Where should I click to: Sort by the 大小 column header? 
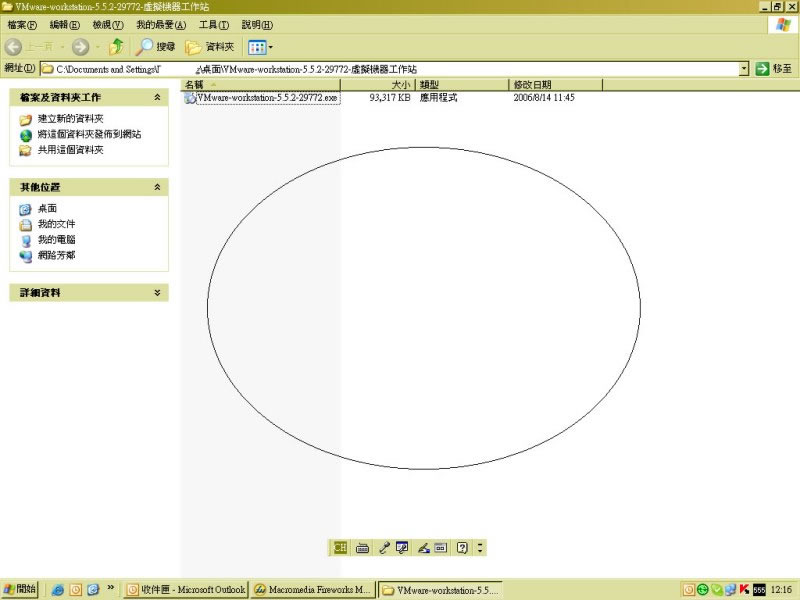(378, 85)
